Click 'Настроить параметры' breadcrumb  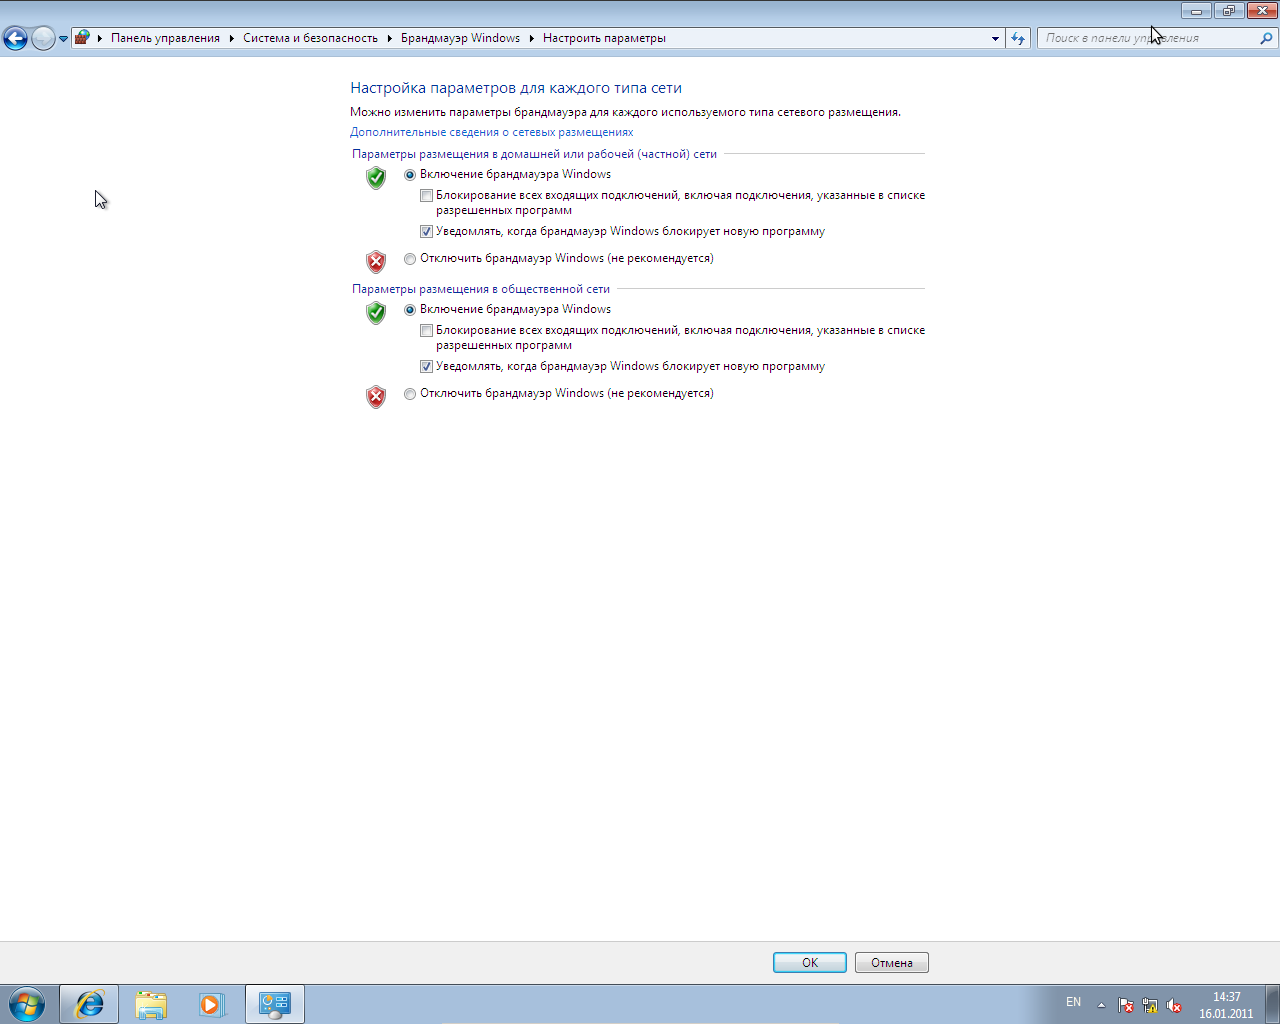click(x=604, y=38)
